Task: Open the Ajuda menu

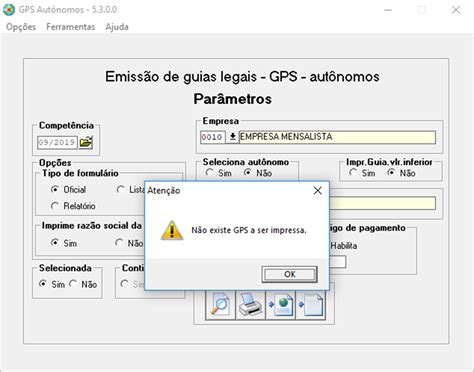Action: pos(117,27)
